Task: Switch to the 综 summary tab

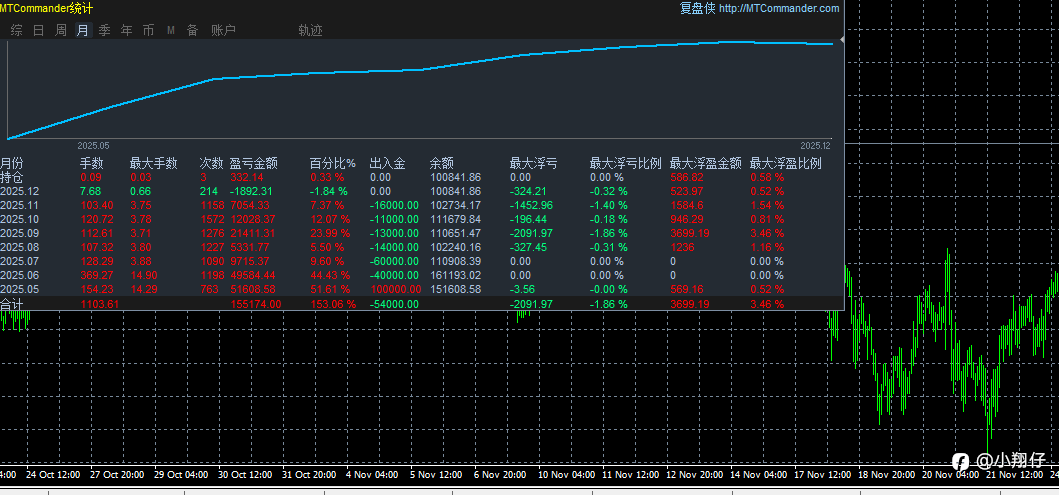Action: point(17,30)
